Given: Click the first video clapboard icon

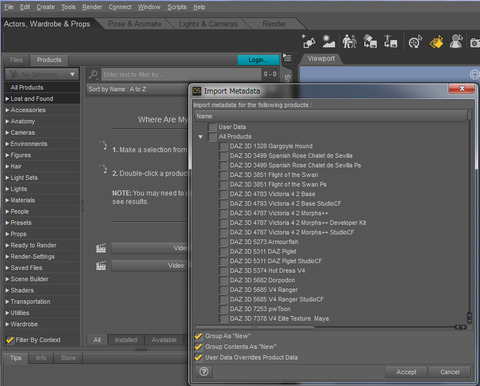Looking at the screenshot, I should pos(101,248).
